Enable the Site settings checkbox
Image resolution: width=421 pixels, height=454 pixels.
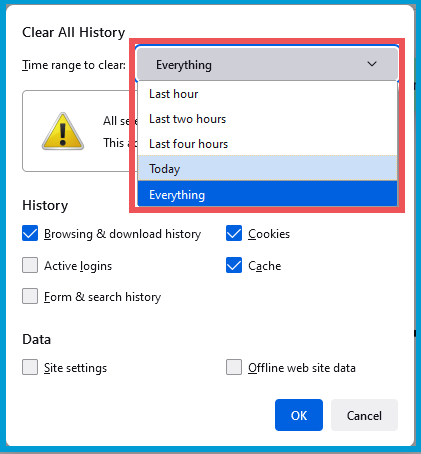click(x=30, y=367)
